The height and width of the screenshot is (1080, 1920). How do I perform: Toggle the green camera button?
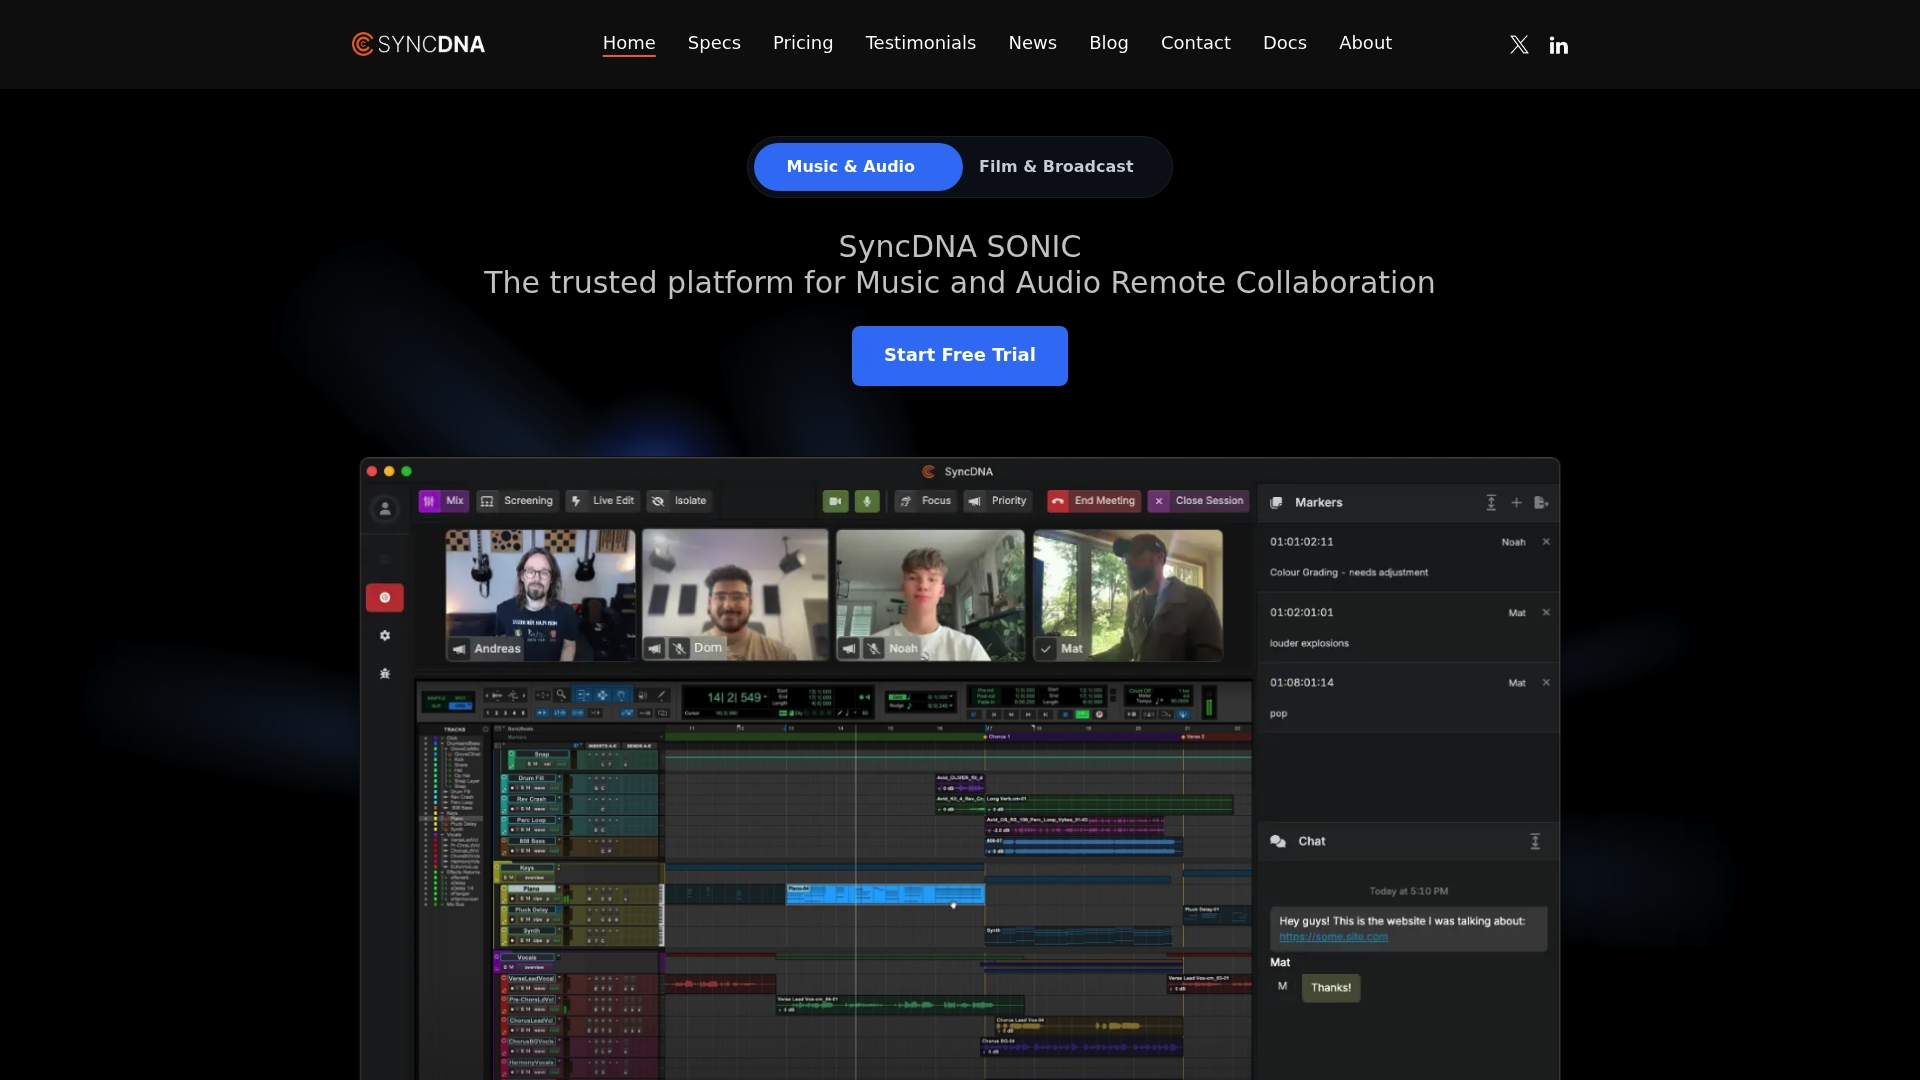[x=835, y=501]
